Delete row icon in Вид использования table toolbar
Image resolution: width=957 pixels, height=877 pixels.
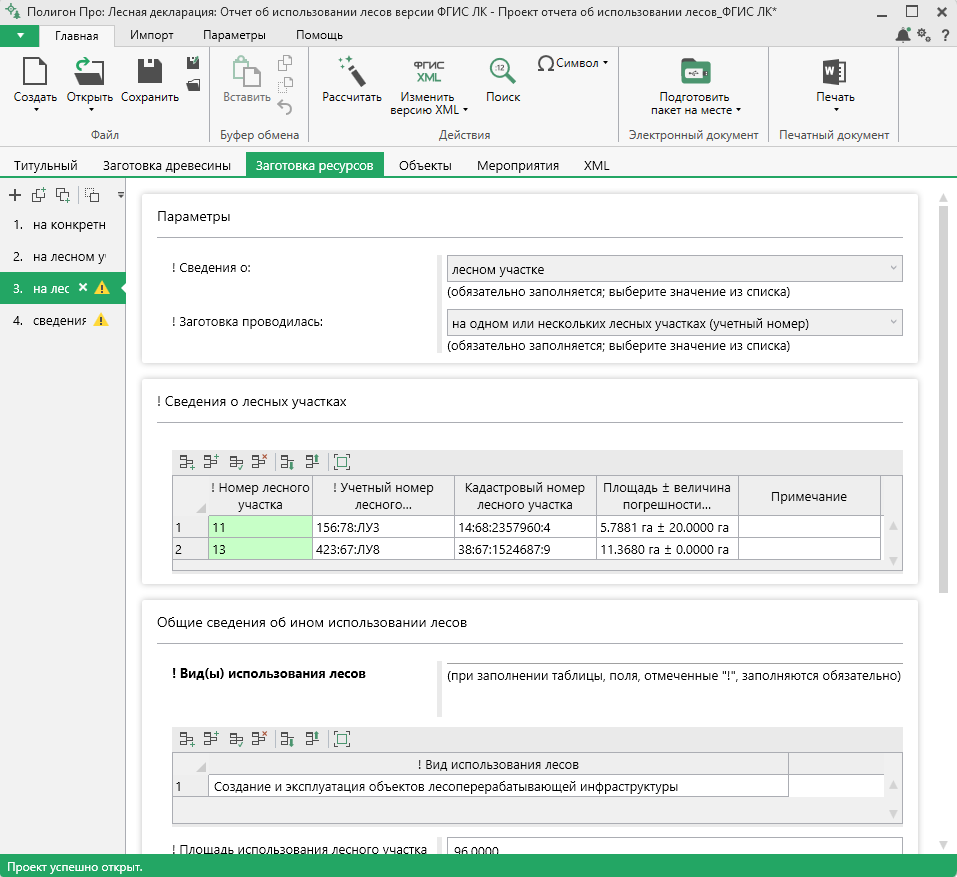pyautogui.click(x=259, y=739)
